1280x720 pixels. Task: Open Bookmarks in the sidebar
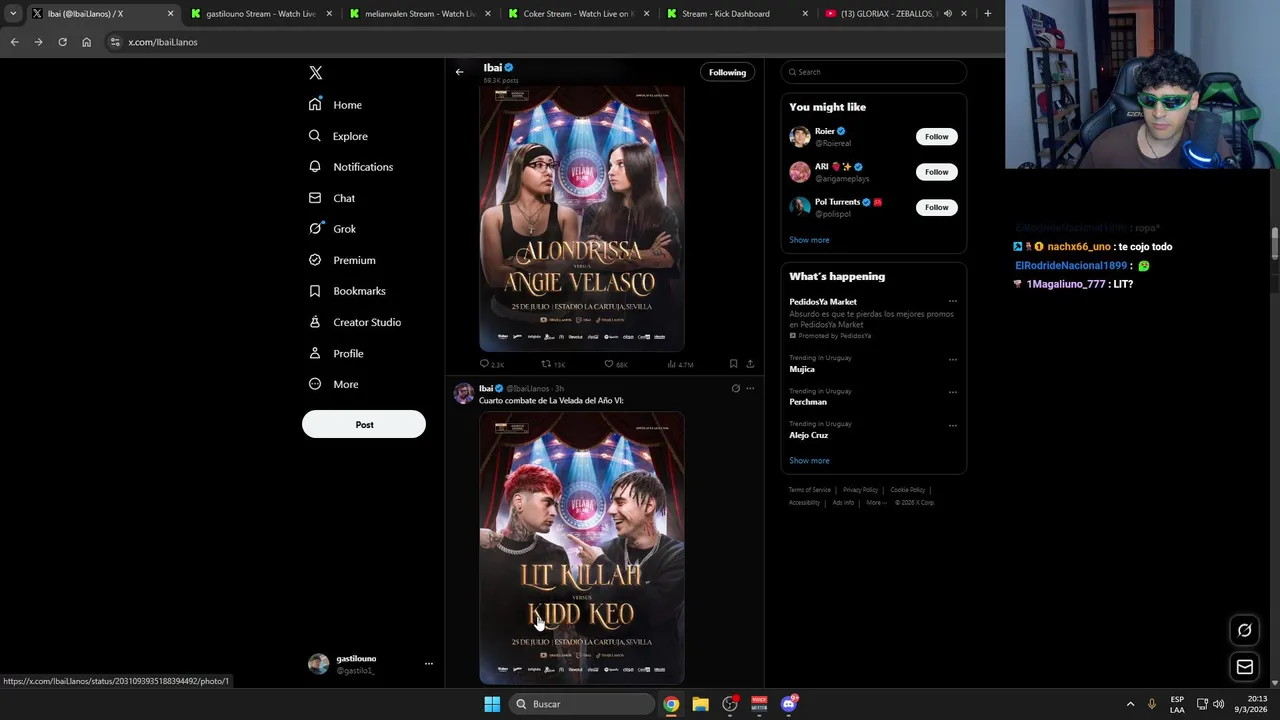tap(346, 291)
